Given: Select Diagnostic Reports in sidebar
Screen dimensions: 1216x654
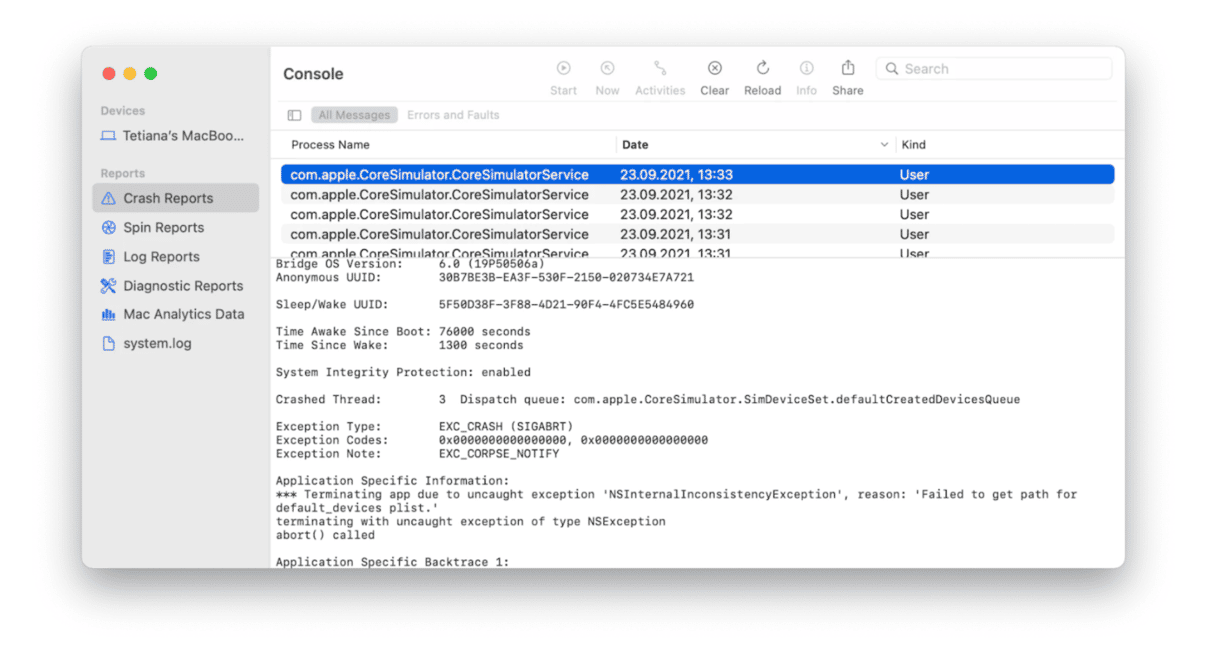Looking at the screenshot, I should [x=183, y=286].
